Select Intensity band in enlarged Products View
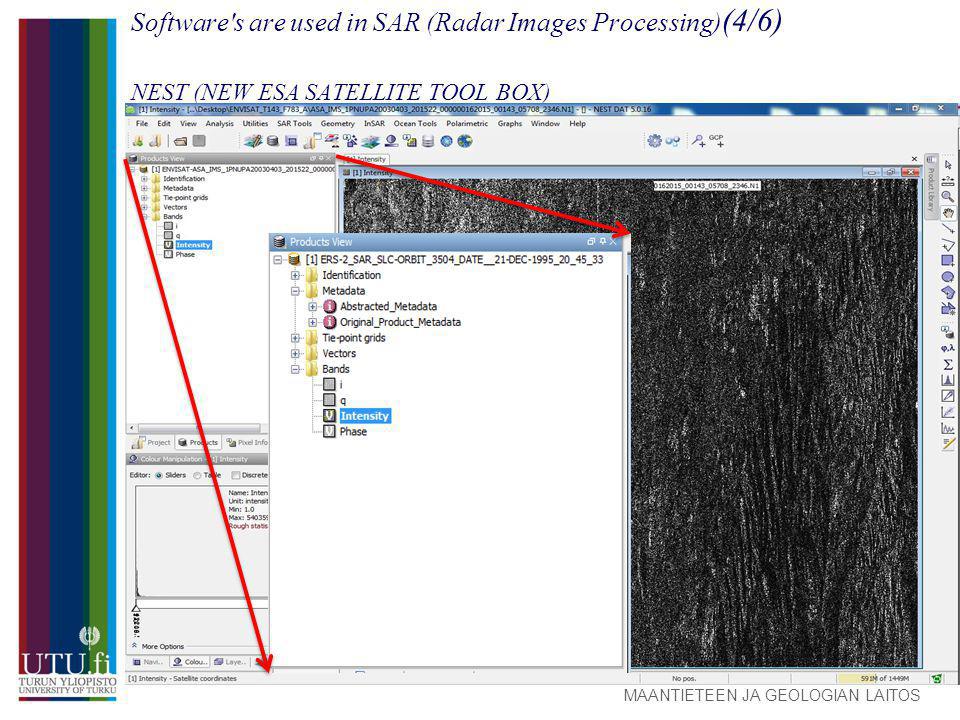 click(x=364, y=416)
